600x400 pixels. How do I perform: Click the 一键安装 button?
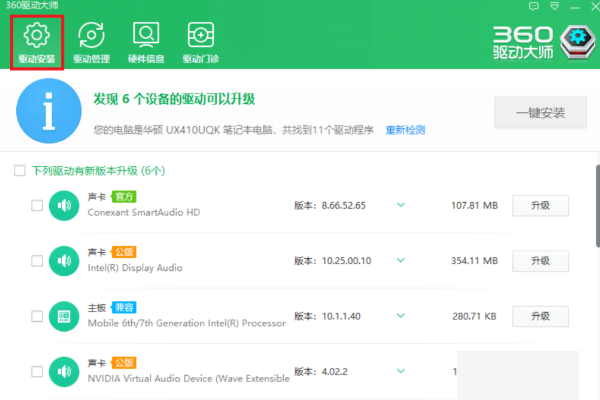coord(540,113)
